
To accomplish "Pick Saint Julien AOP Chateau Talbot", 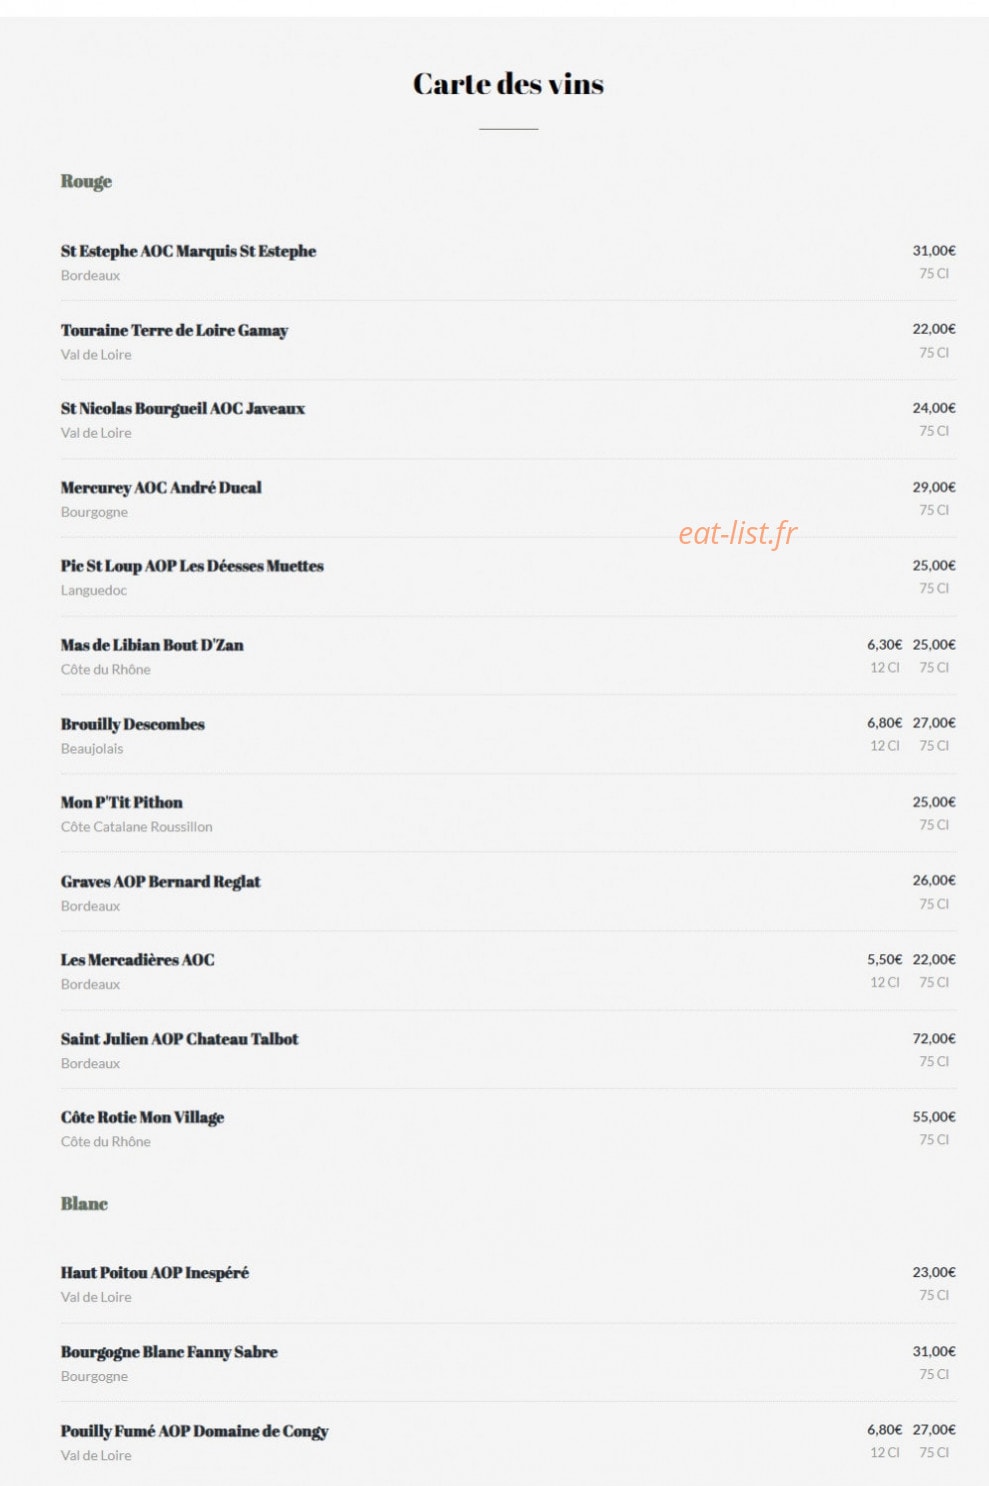I will coord(179,1039).
